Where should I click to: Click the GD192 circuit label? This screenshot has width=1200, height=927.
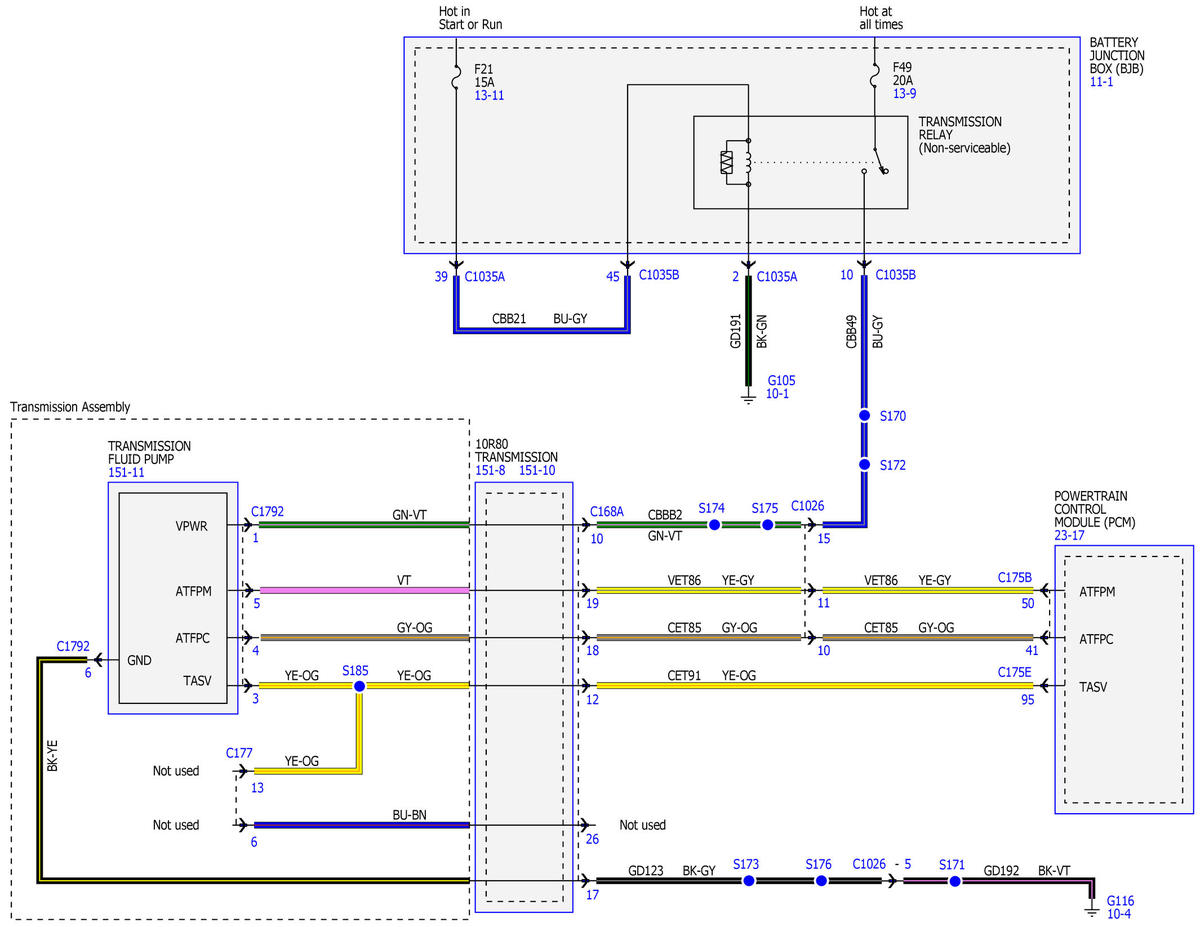(1001, 871)
